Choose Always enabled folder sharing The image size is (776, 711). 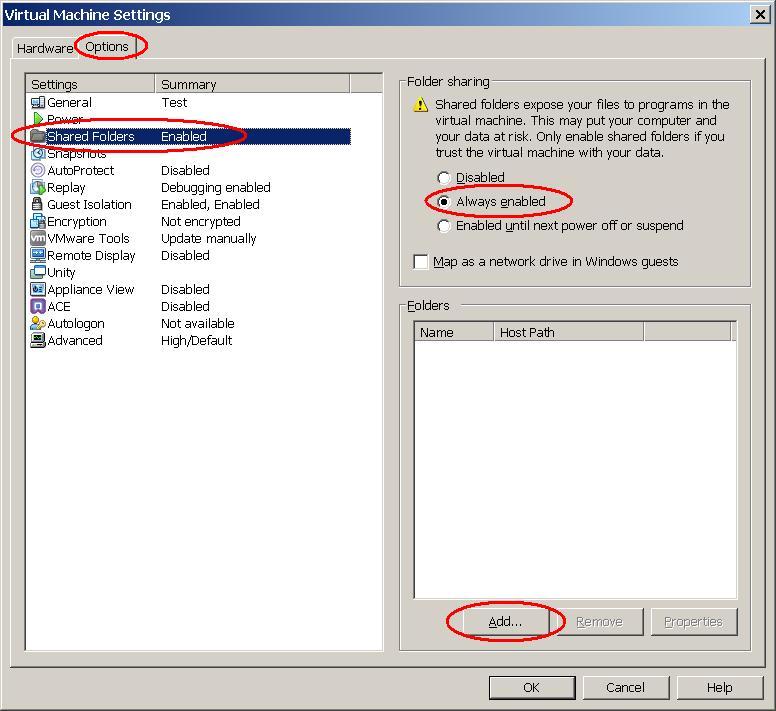[x=444, y=202]
